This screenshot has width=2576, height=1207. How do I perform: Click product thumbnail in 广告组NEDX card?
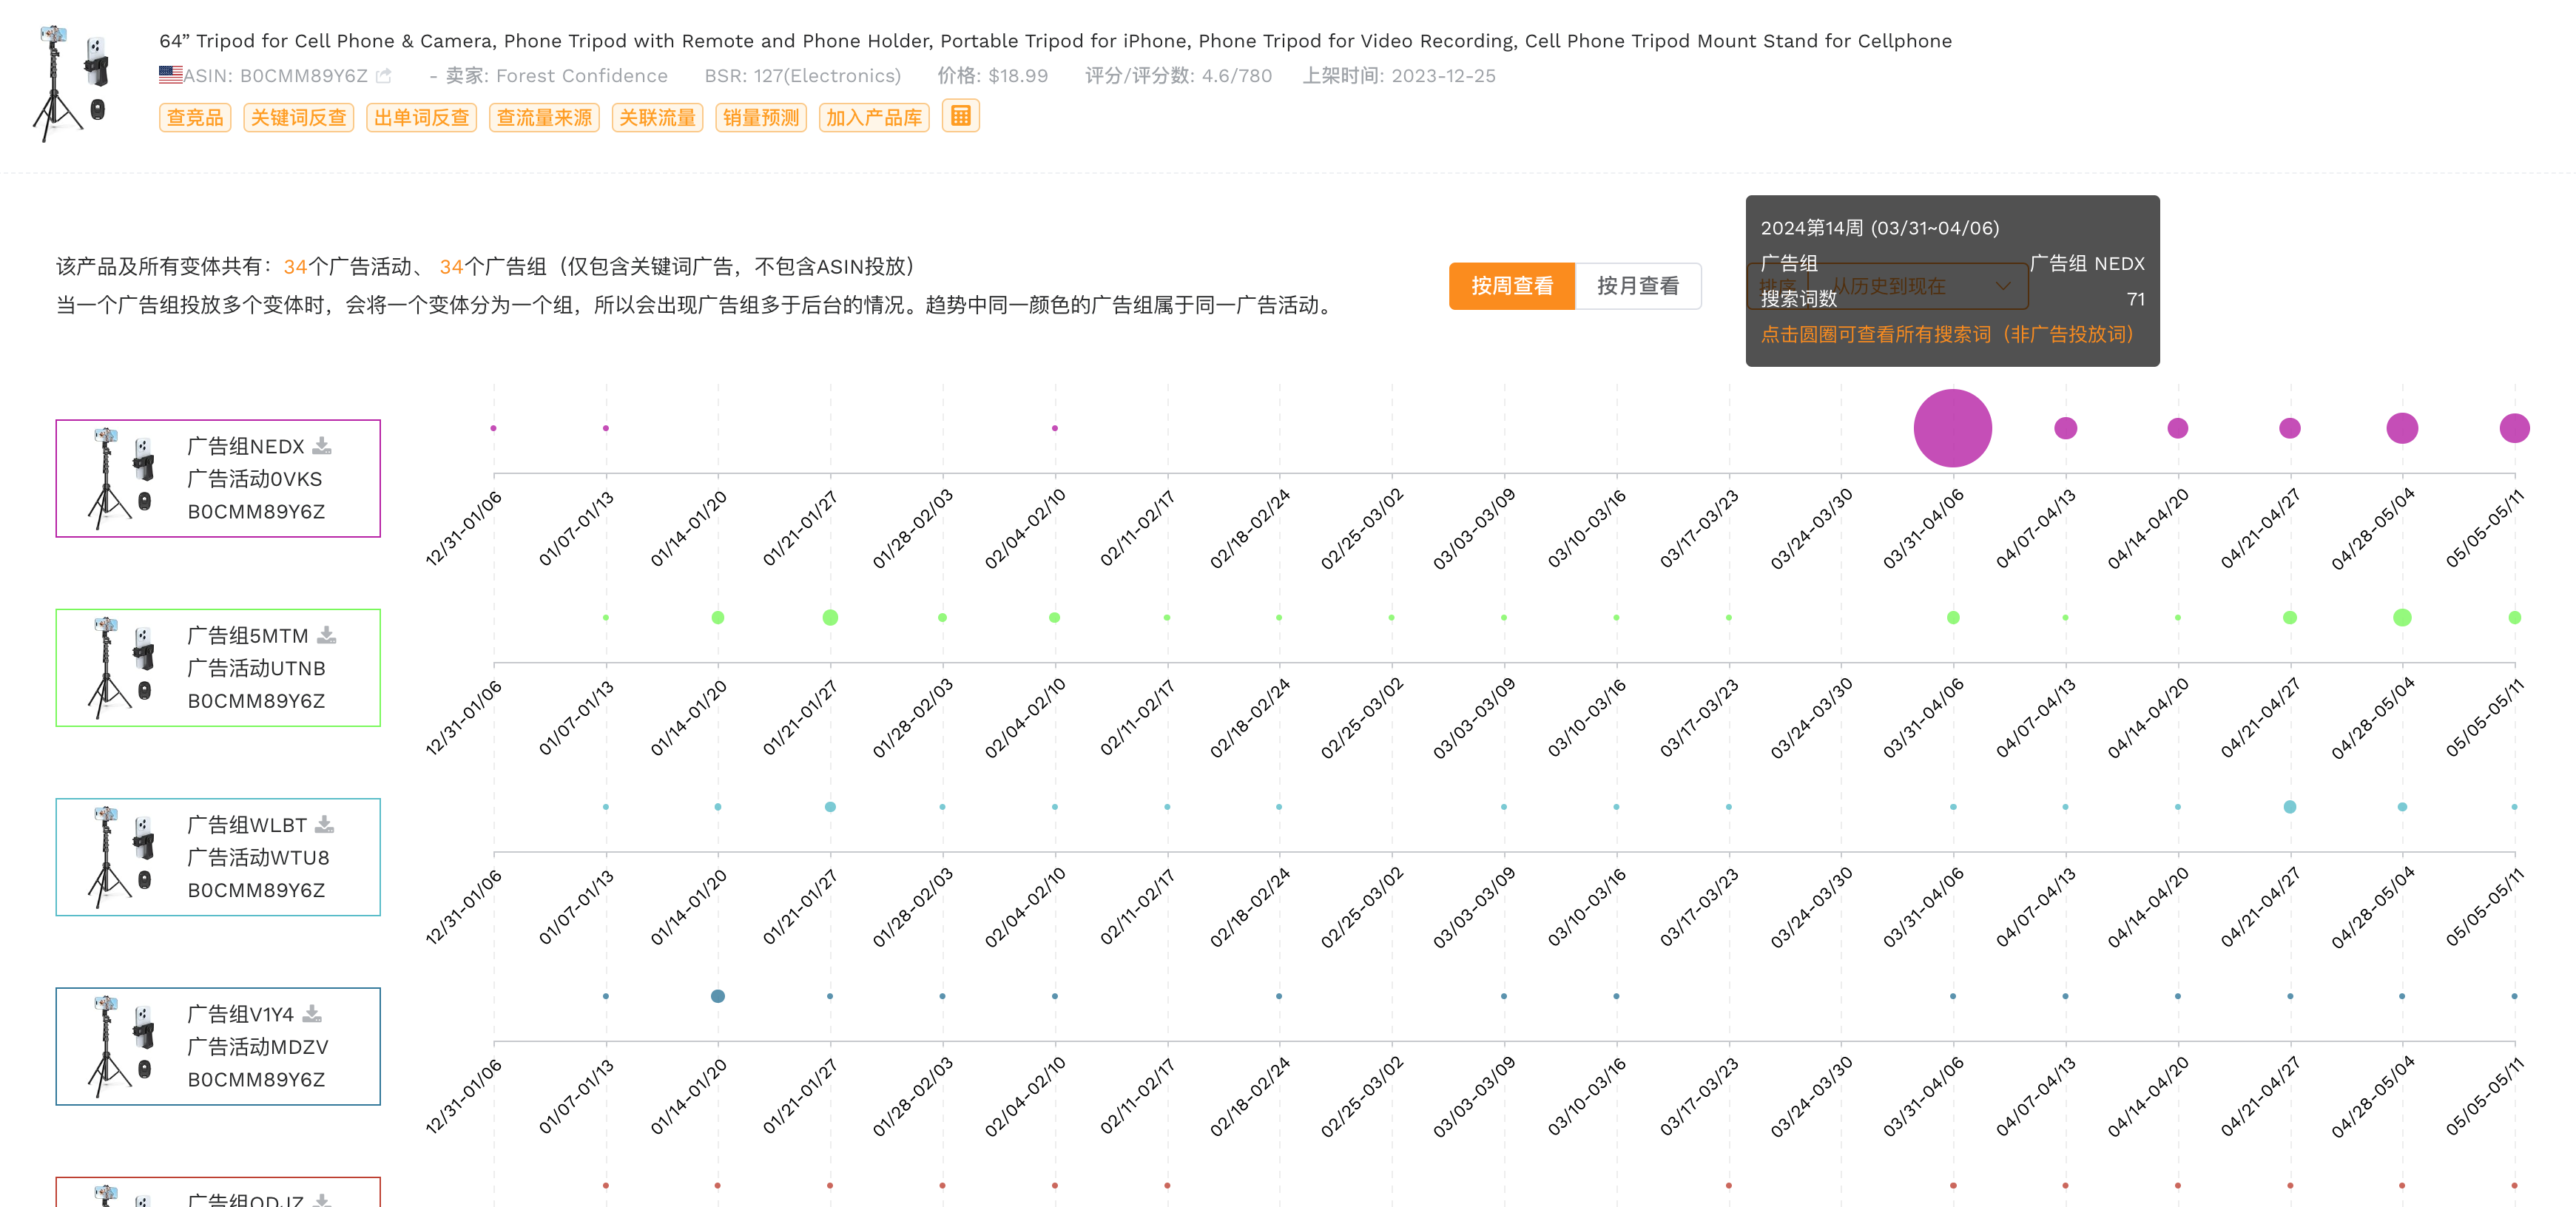122,478
